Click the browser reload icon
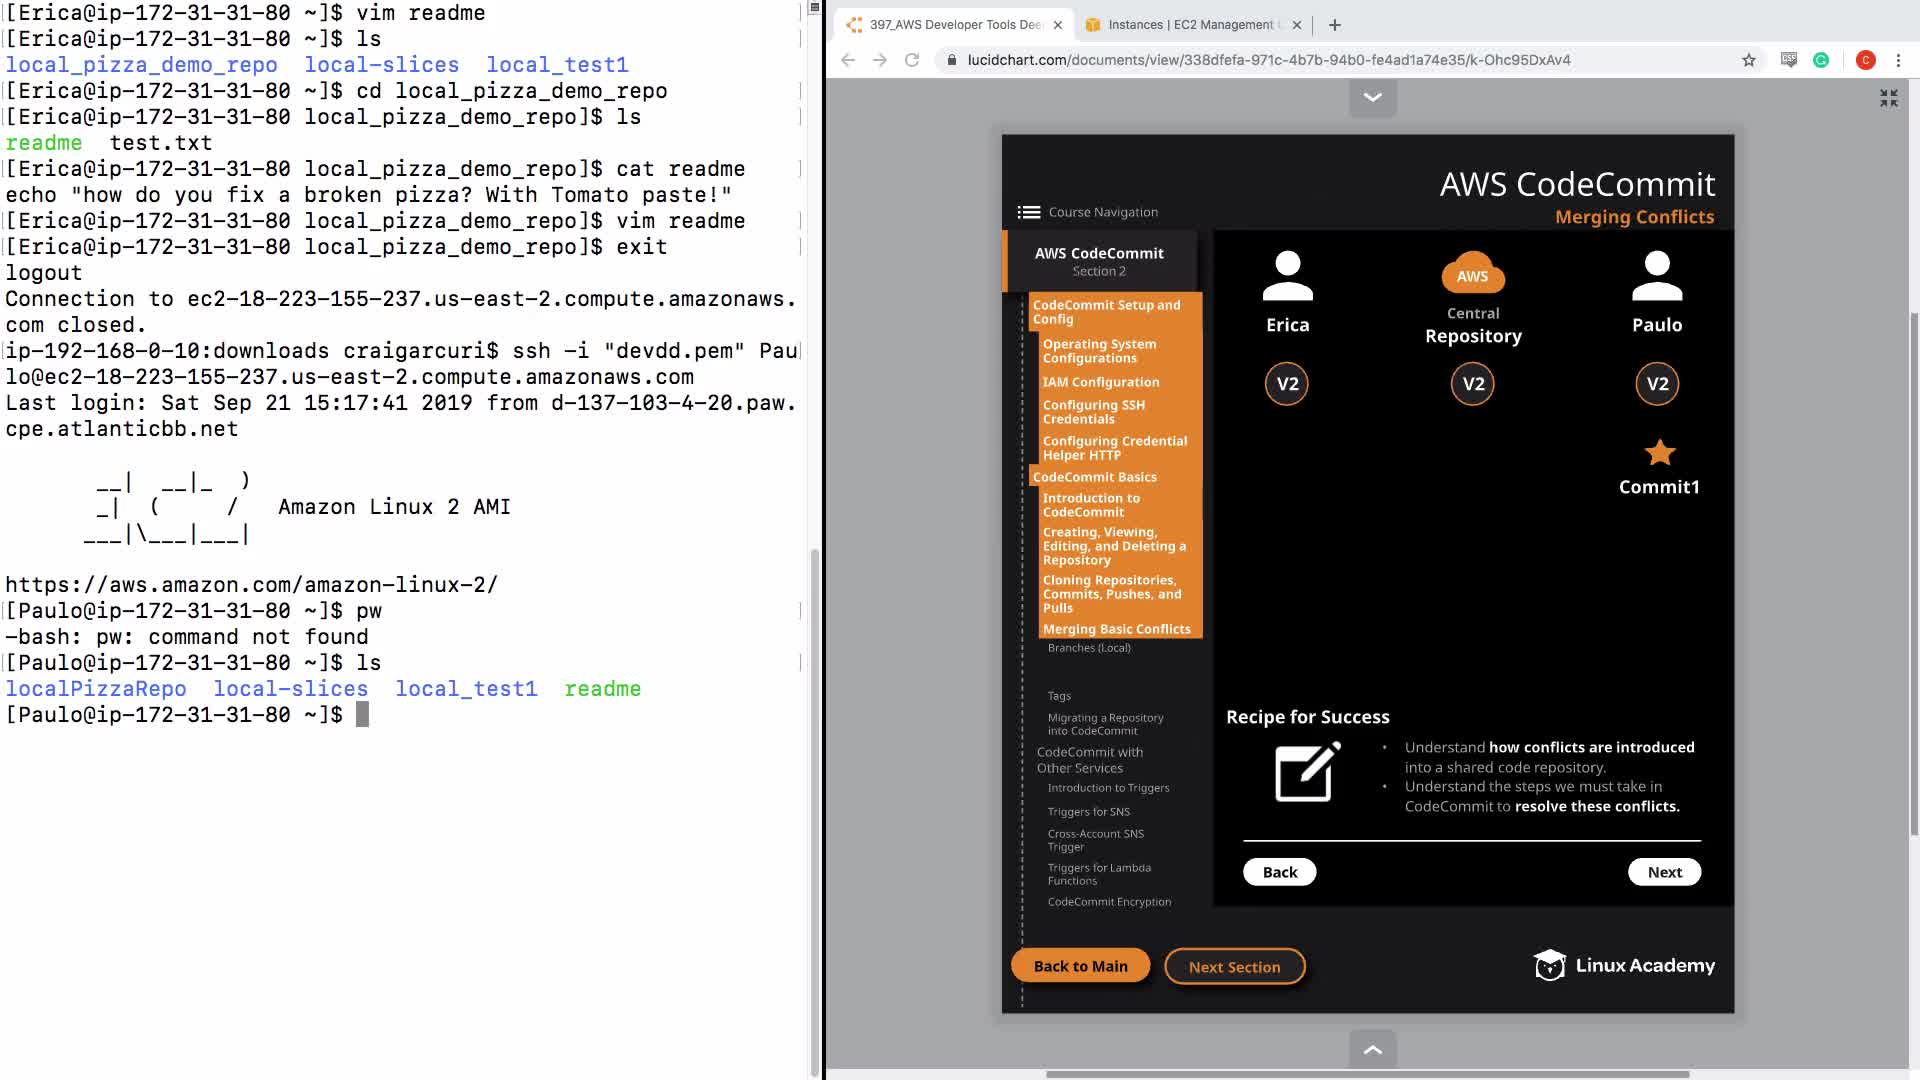Viewport: 1920px width, 1080px height. [911, 60]
